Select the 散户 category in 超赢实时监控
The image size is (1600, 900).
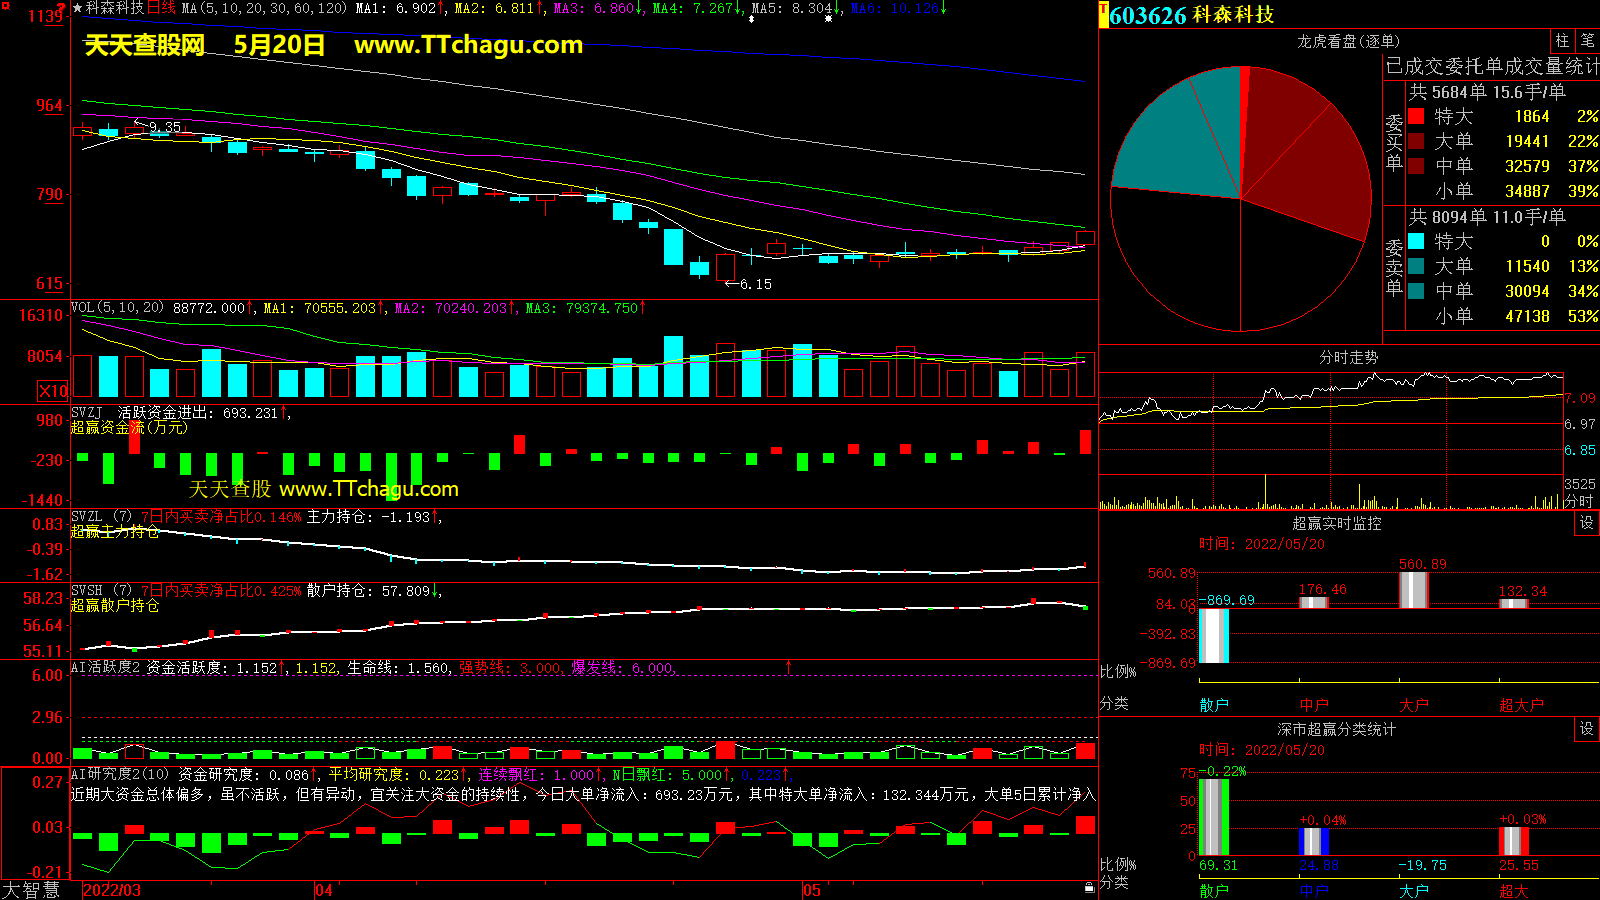pyautogui.click(x=1213, y=705)
